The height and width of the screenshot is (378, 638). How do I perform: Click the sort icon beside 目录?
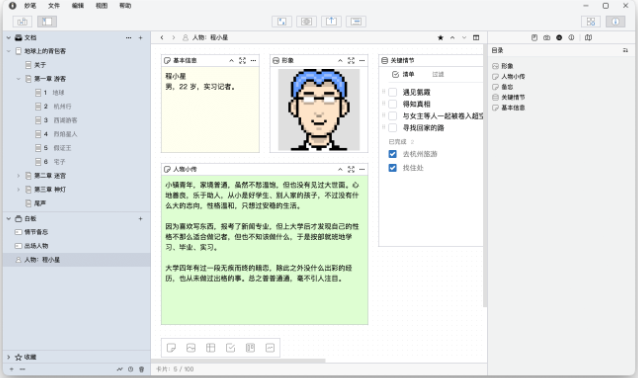tap(625, 50)
